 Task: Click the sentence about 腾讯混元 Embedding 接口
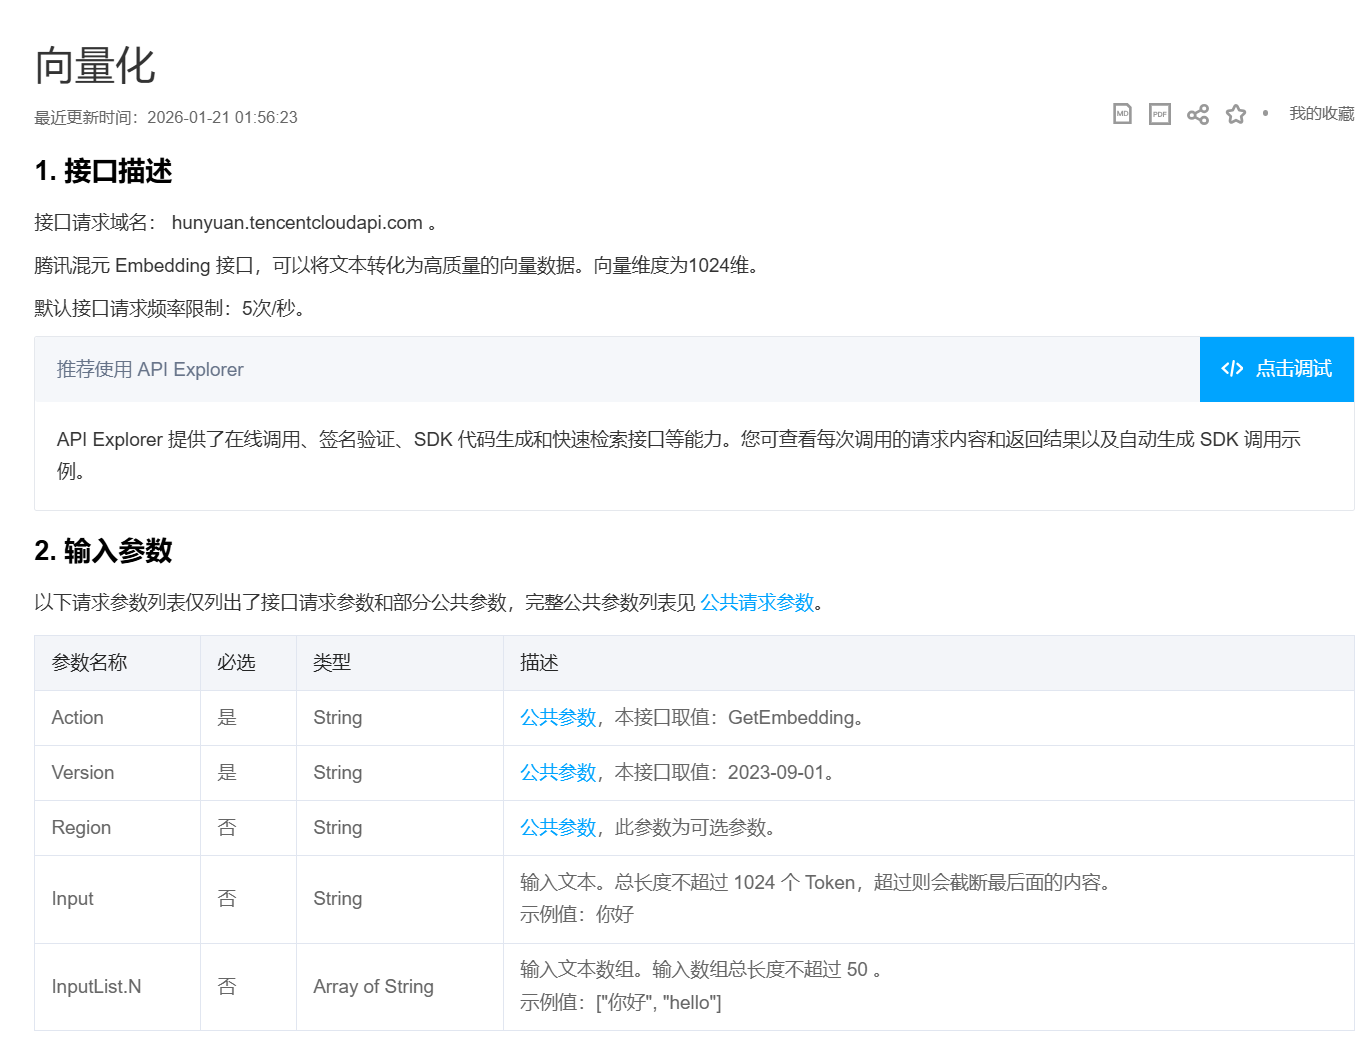(x=399, y=265)
